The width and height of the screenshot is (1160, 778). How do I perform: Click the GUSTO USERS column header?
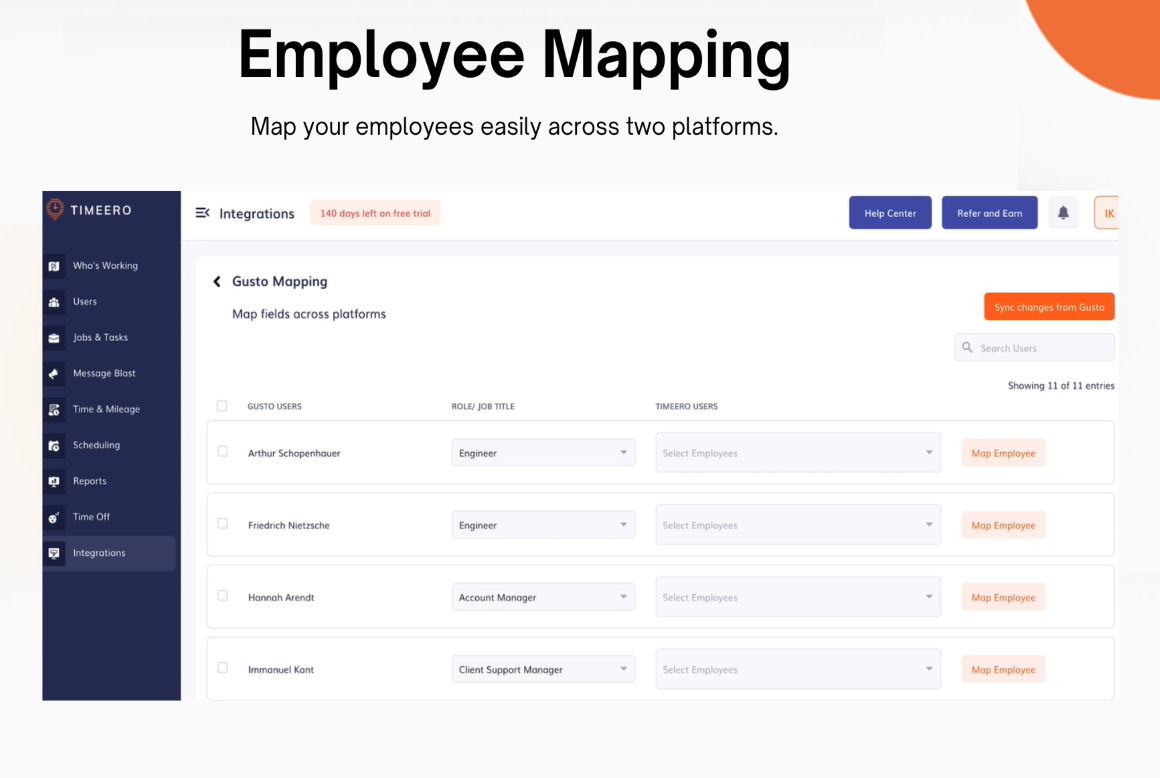(274, 406)
